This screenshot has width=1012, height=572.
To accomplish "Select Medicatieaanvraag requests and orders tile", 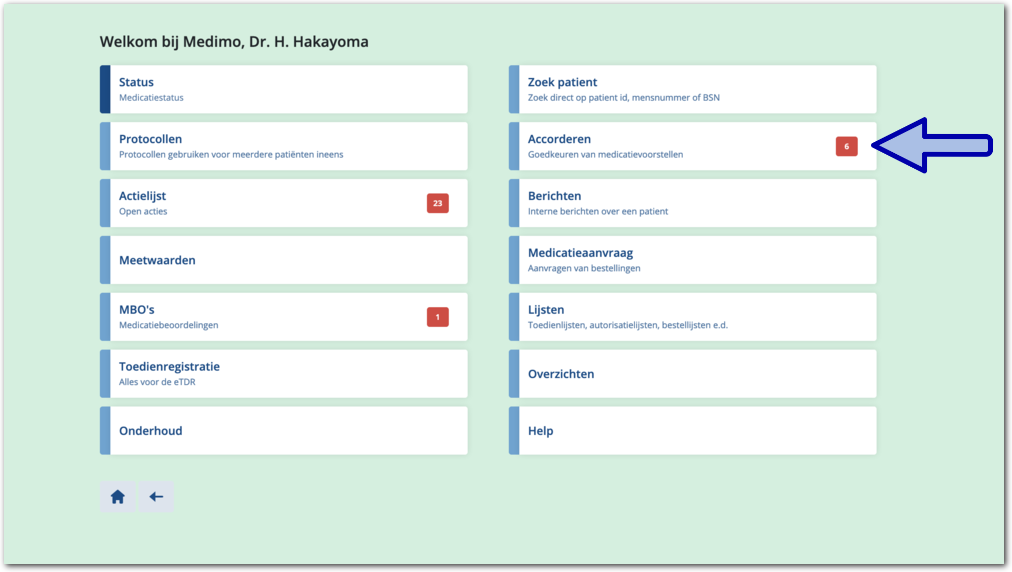I will [x=692, y=260].
